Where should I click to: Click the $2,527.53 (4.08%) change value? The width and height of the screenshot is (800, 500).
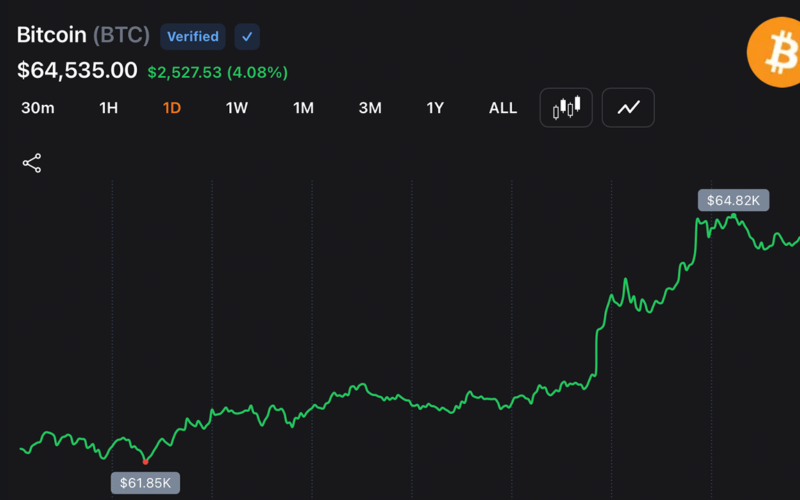click(x=218, y=72)
